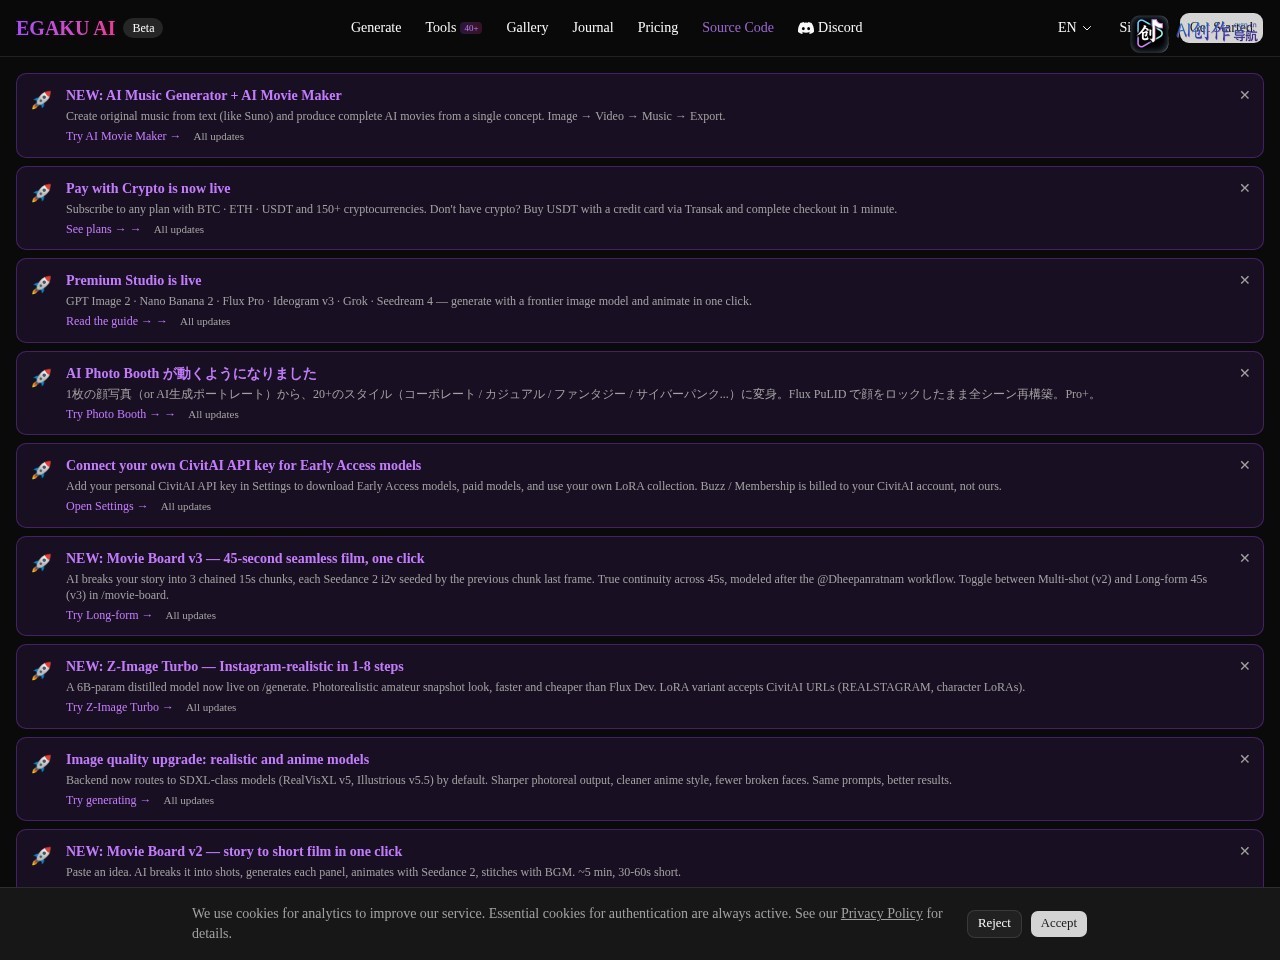Viewport: 1280px width, 960px height.
Task: Open the EN language dropdown
Action: tap(1075, 28)
